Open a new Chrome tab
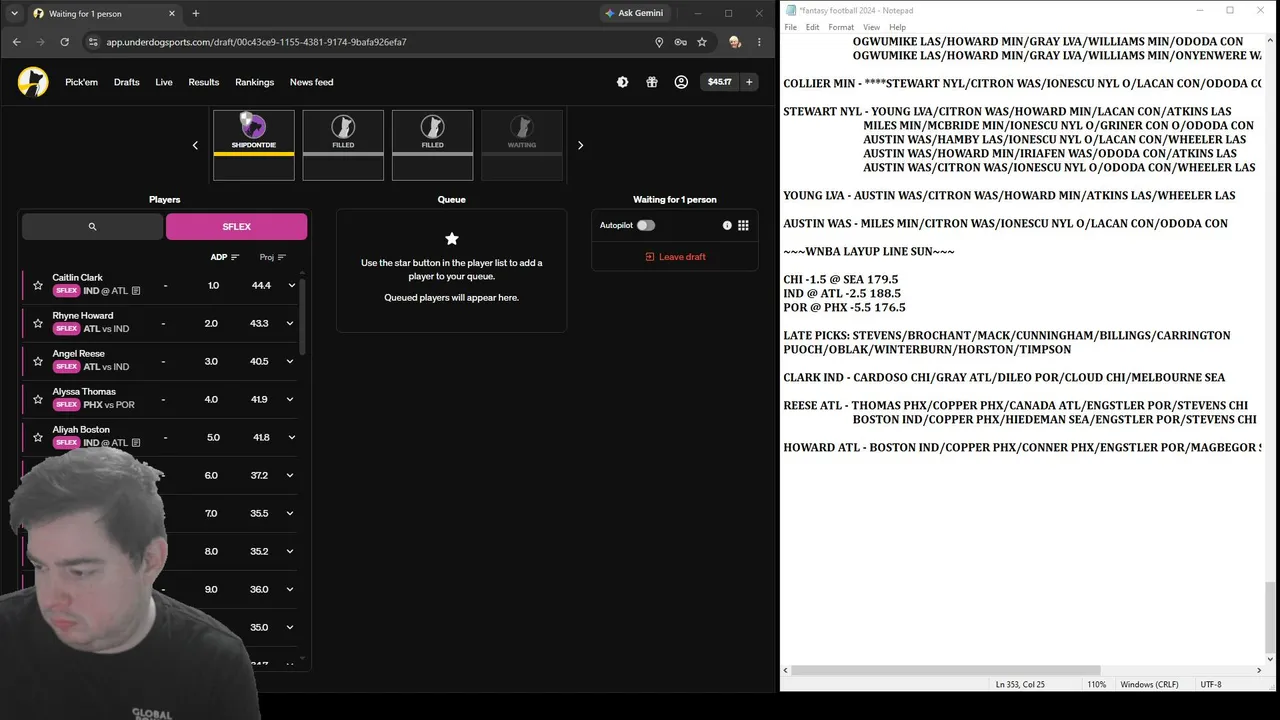 pos(196,13)
